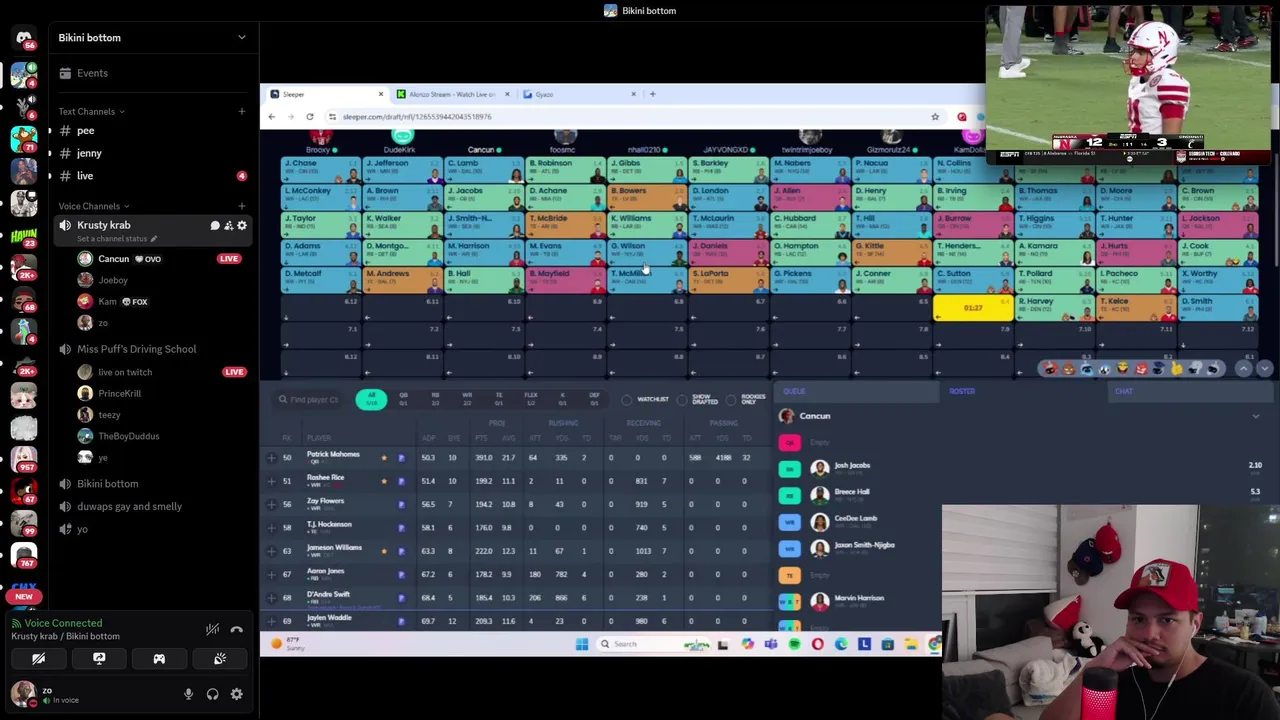Open the live text channel
1280x720 pixels.
[x=85, y=176]
